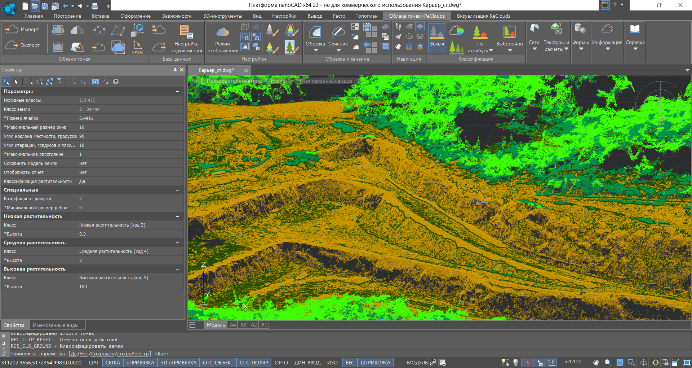Go to the 3D-инструменты ribbon tab

pos(222,16)
